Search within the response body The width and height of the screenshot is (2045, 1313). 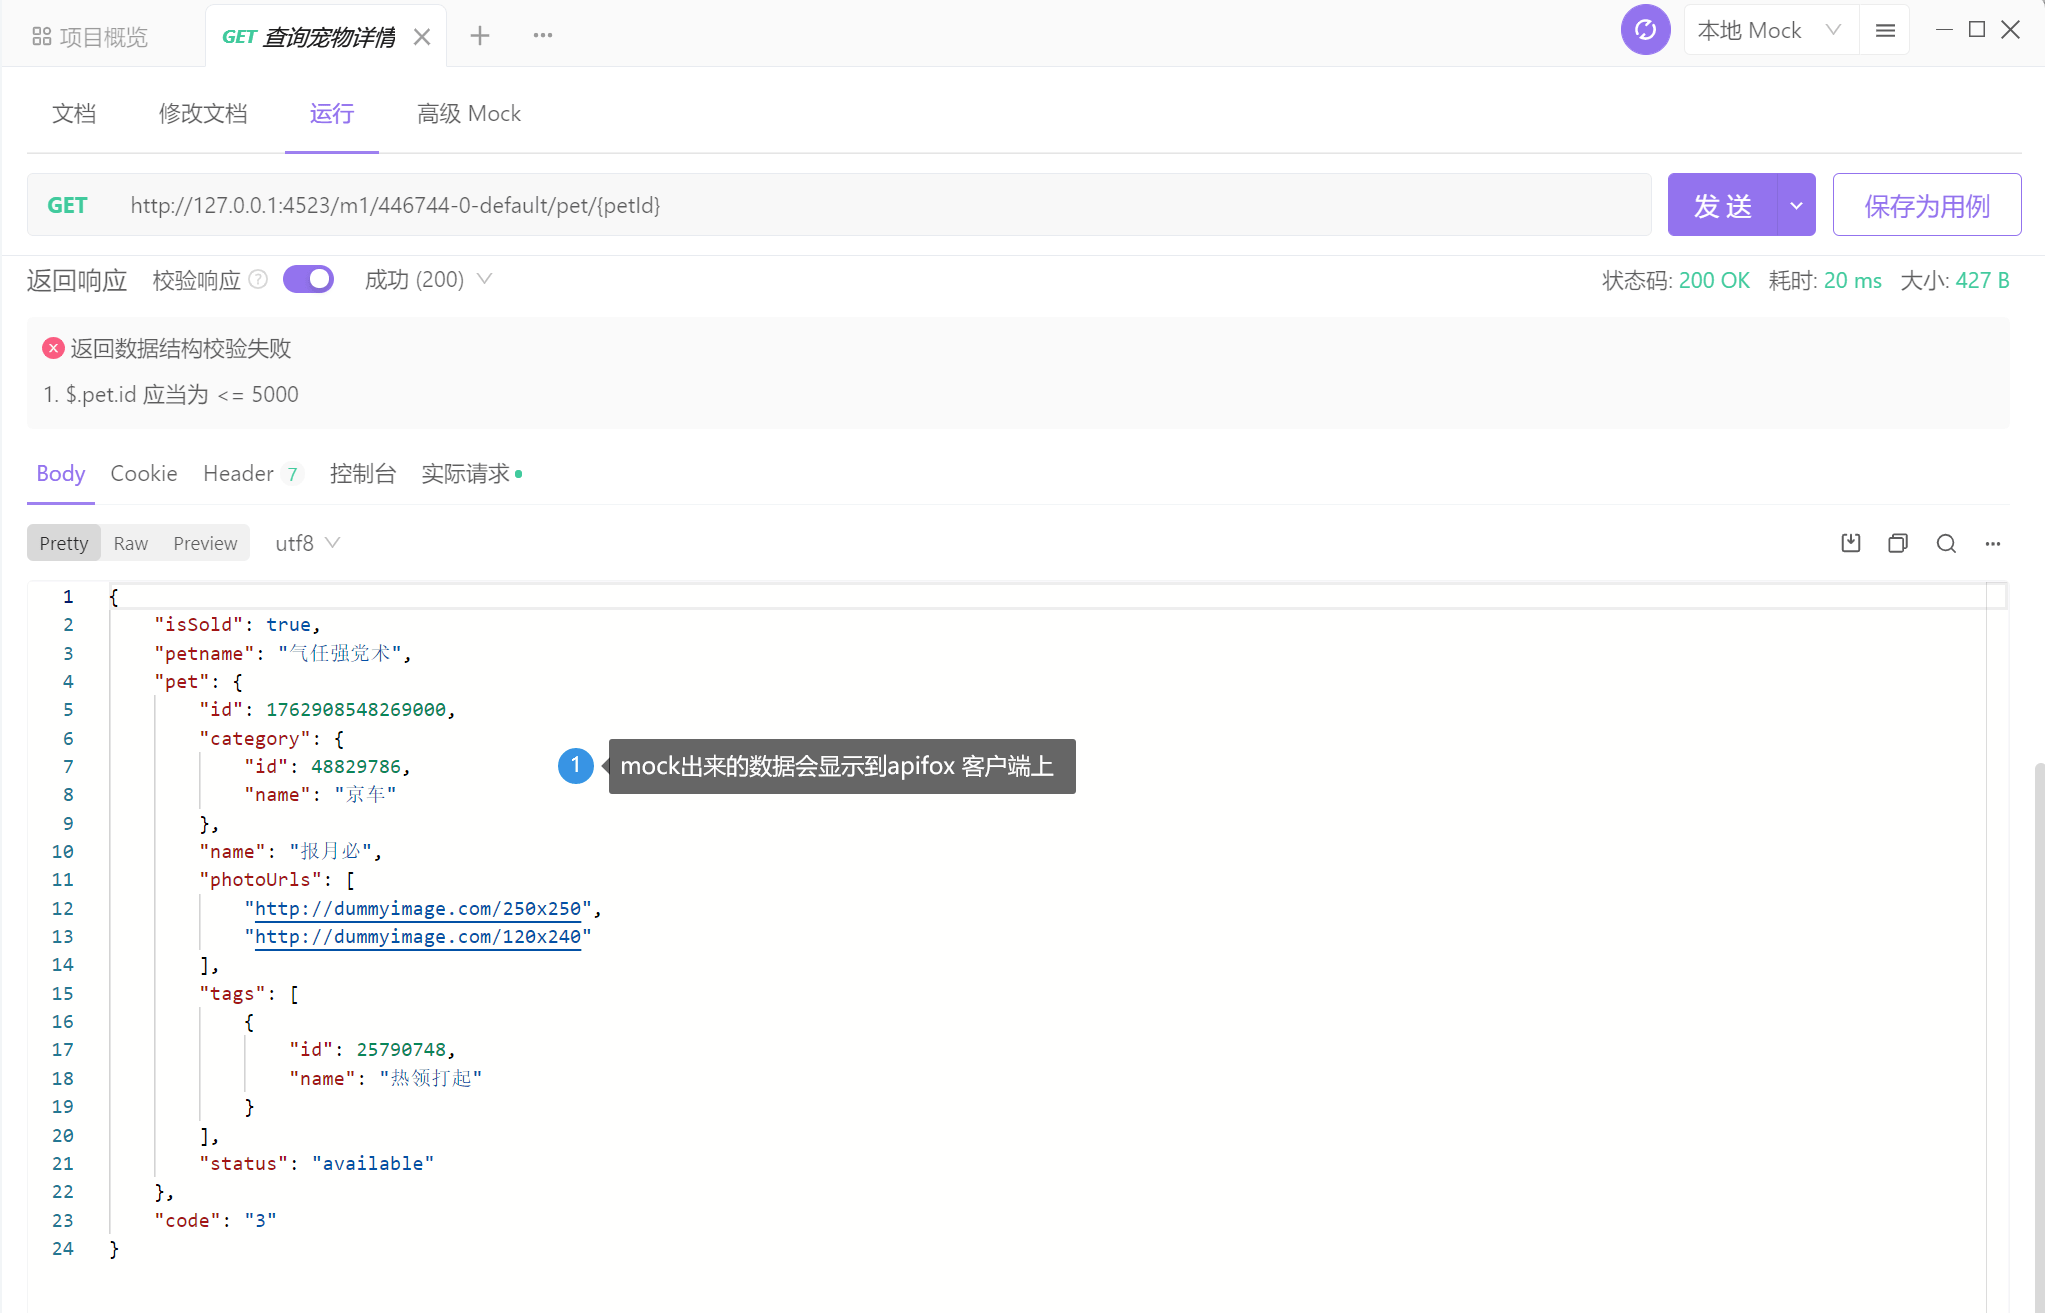[1945, 542]
